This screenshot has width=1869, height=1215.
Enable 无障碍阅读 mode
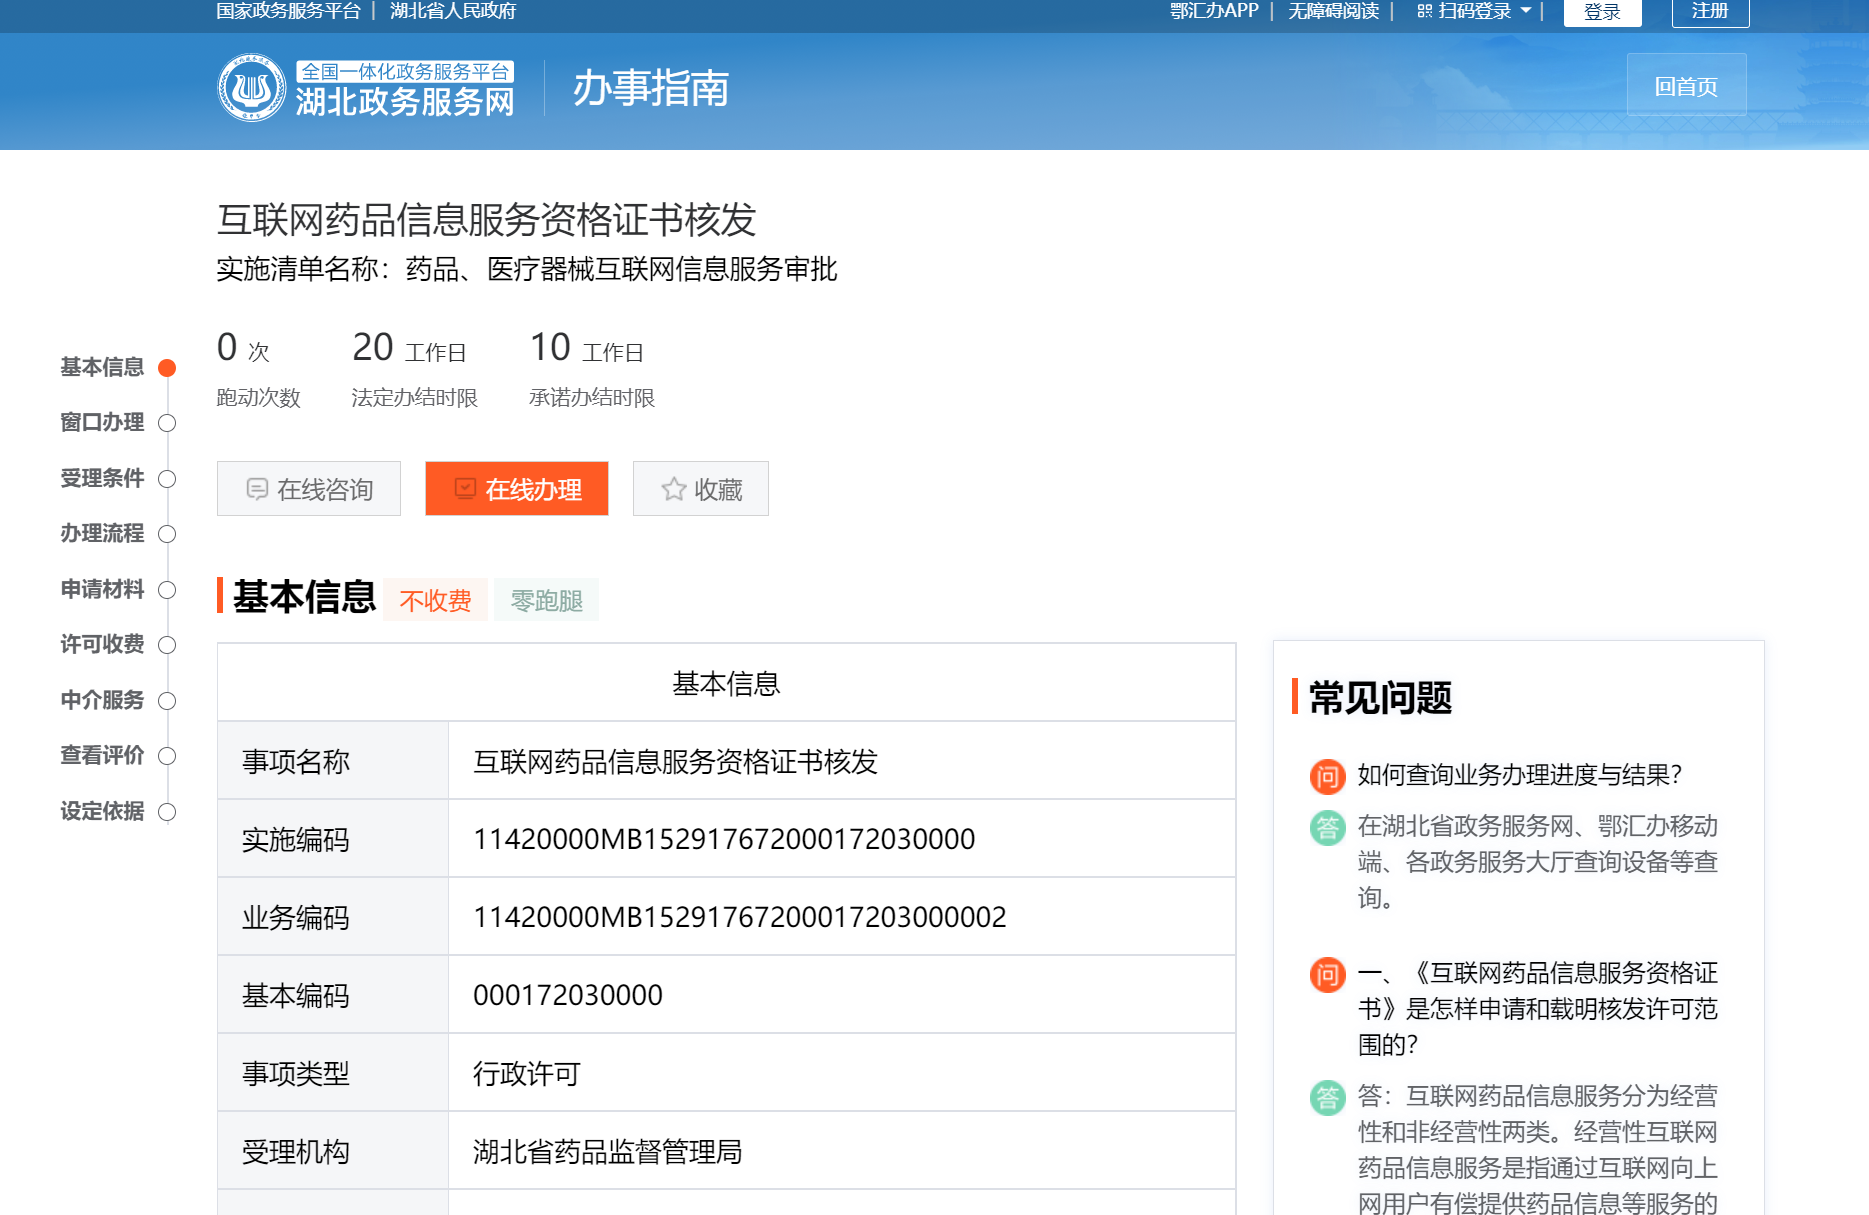[x=1333, y=11]
